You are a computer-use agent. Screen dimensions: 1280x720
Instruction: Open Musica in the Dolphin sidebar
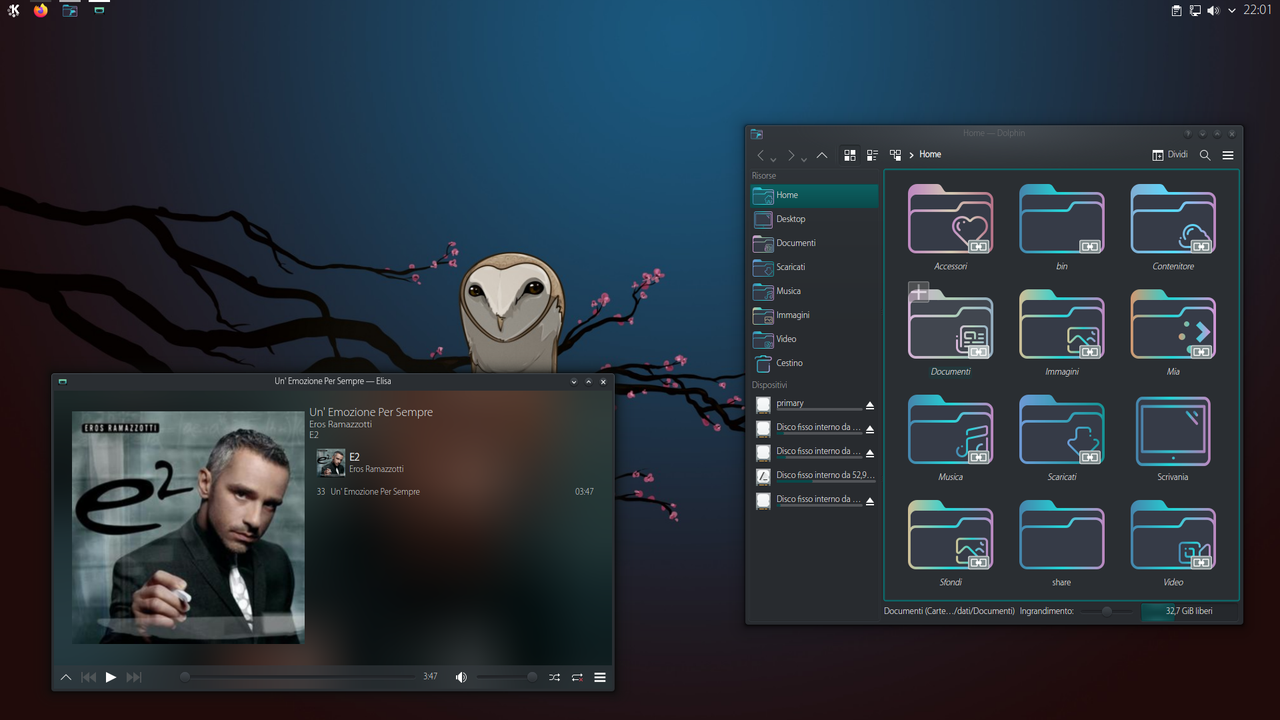(814, 291)
